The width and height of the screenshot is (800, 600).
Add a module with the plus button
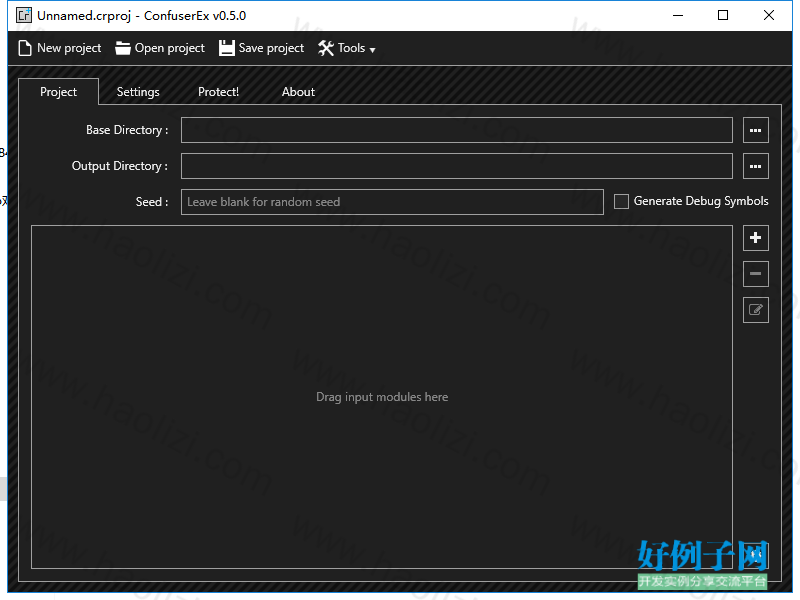pos(756,238)
